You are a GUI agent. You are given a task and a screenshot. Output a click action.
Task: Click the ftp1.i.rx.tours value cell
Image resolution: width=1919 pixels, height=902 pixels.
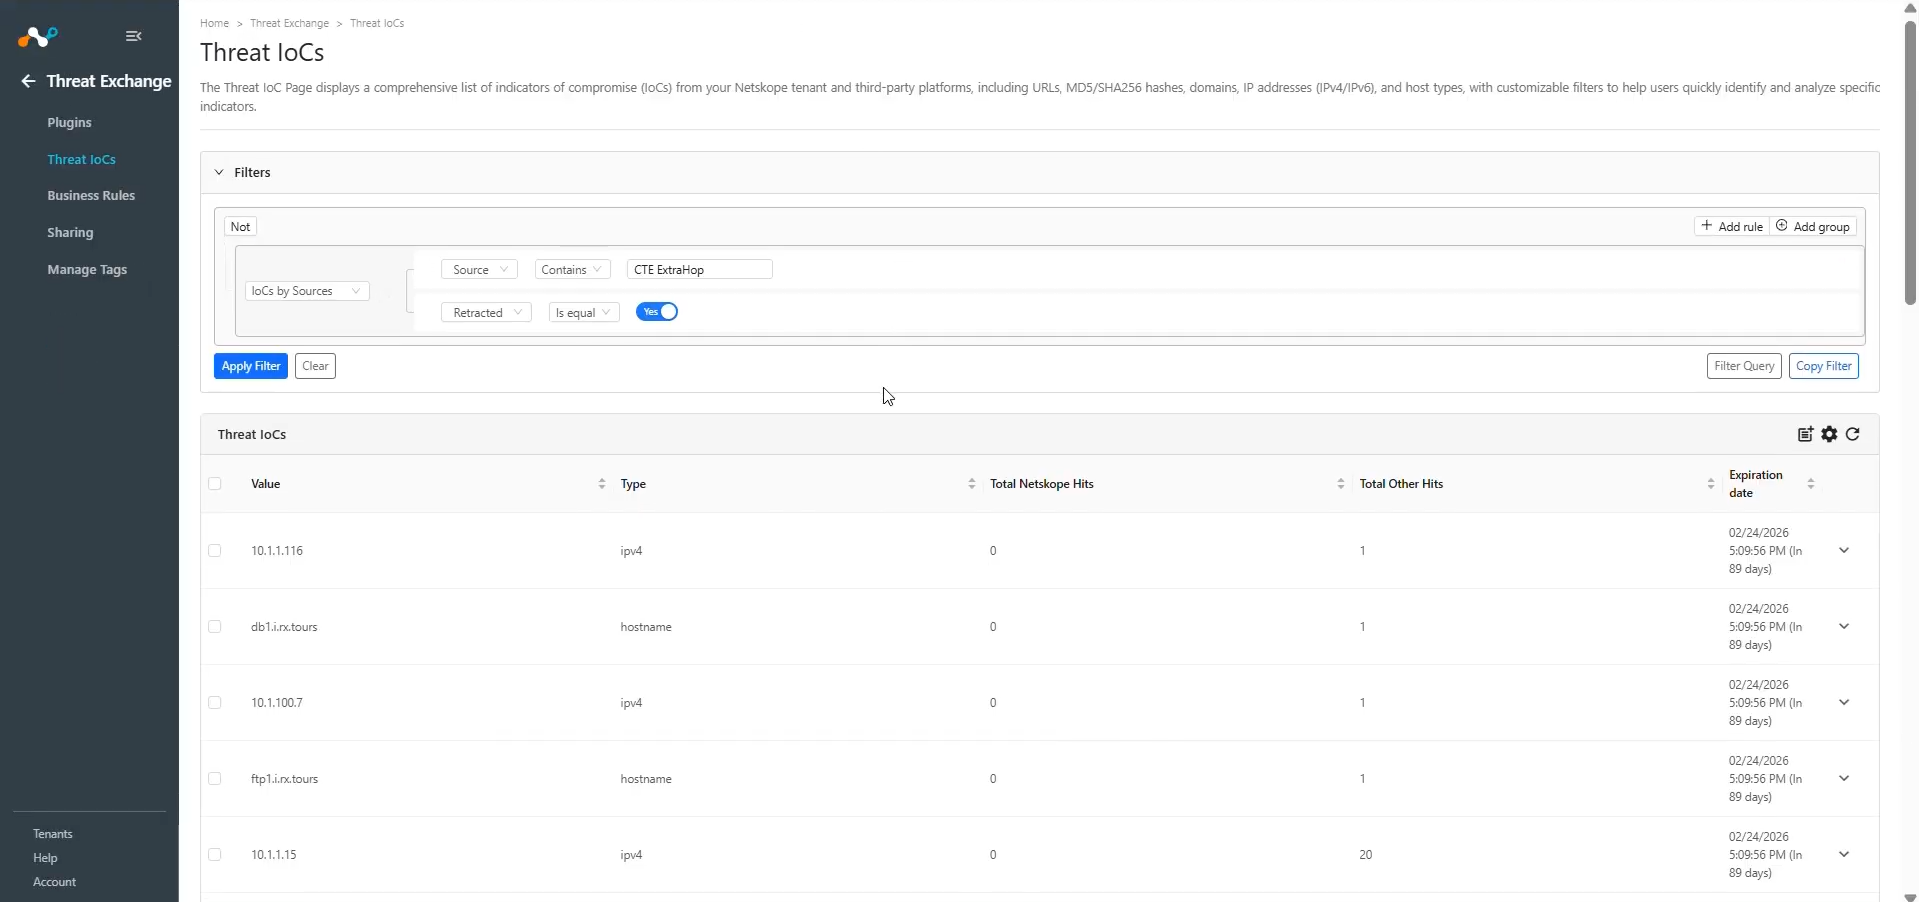click(x=284, y=779)
